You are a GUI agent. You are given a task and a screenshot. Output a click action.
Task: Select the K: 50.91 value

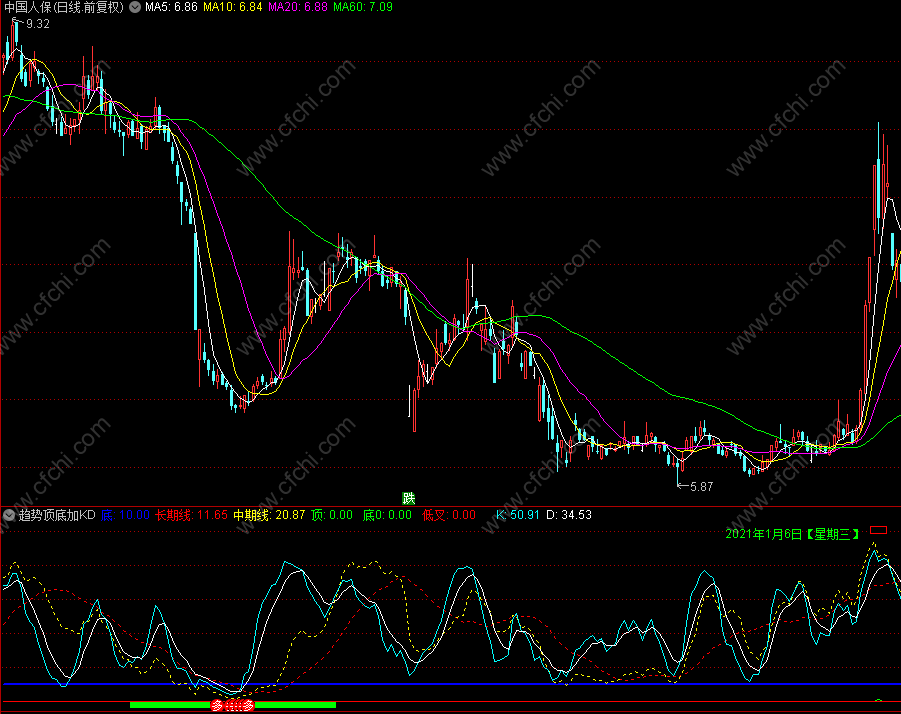tap(518, 515)
